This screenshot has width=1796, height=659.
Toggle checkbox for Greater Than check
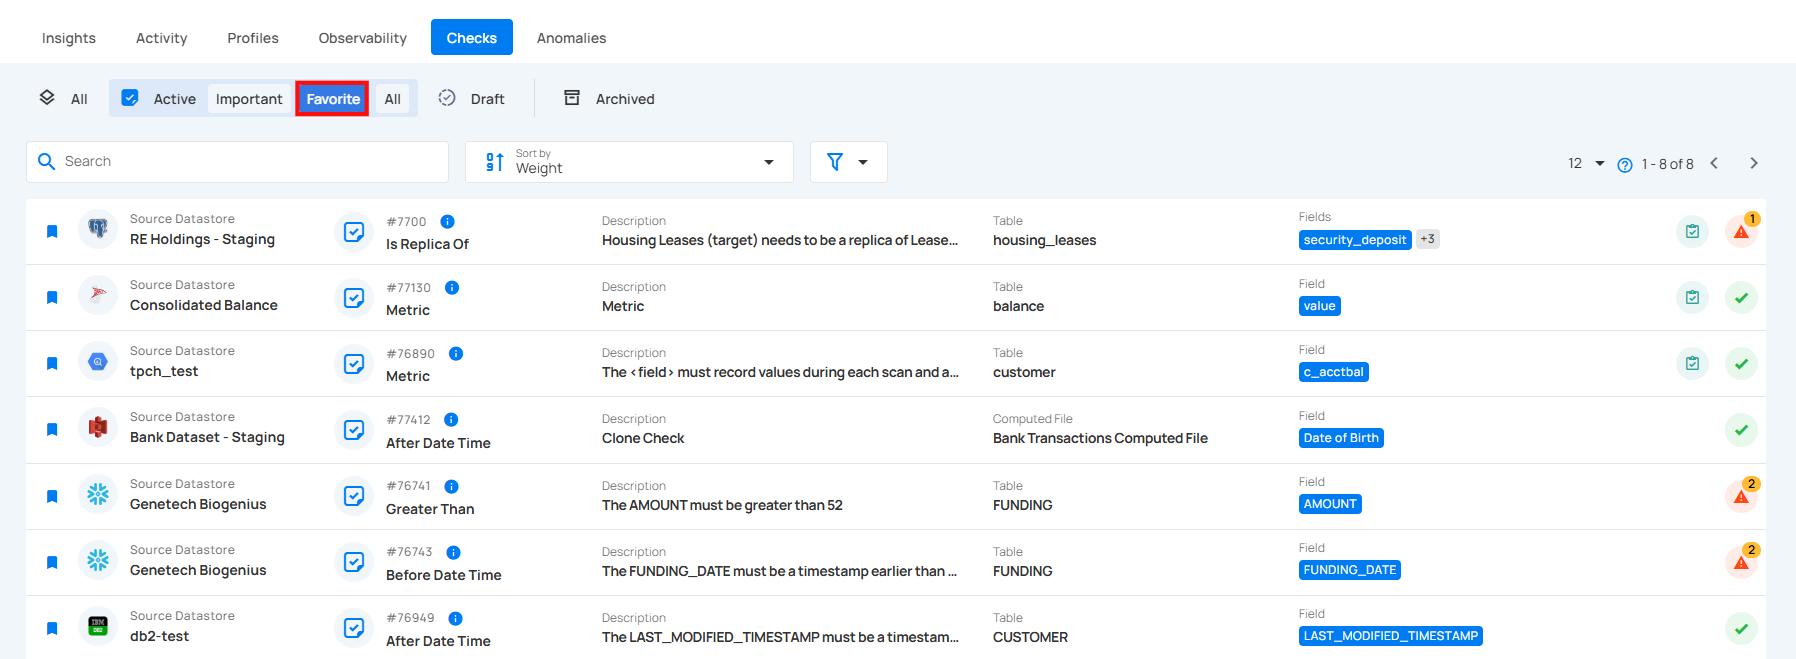point(354,497)
